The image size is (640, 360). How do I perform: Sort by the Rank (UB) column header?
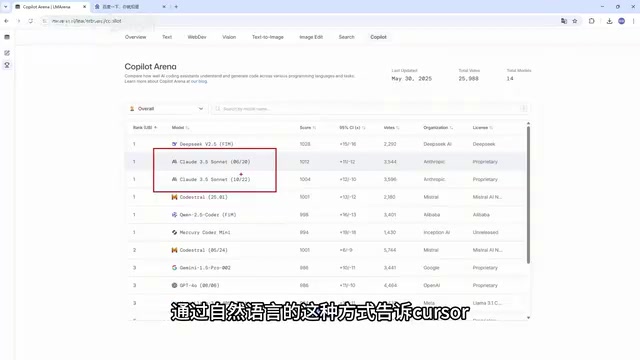pos(144,128)
